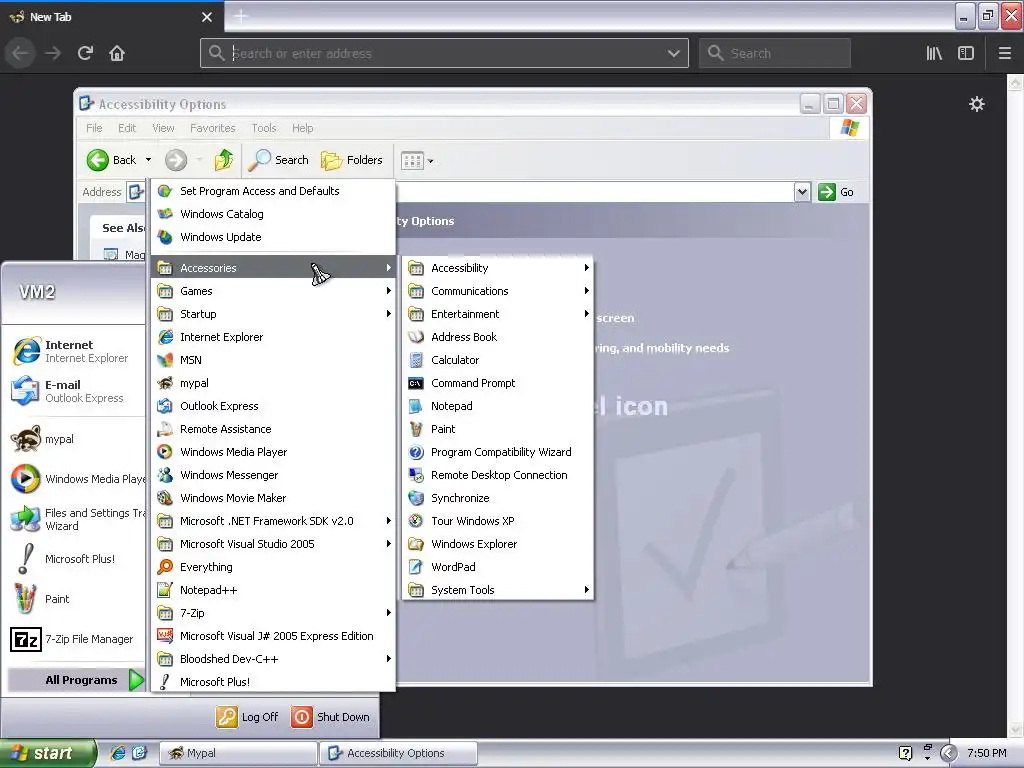Open the Tools menu
Viewport: 1024px width, 768px height.
[x=264, y=128]
